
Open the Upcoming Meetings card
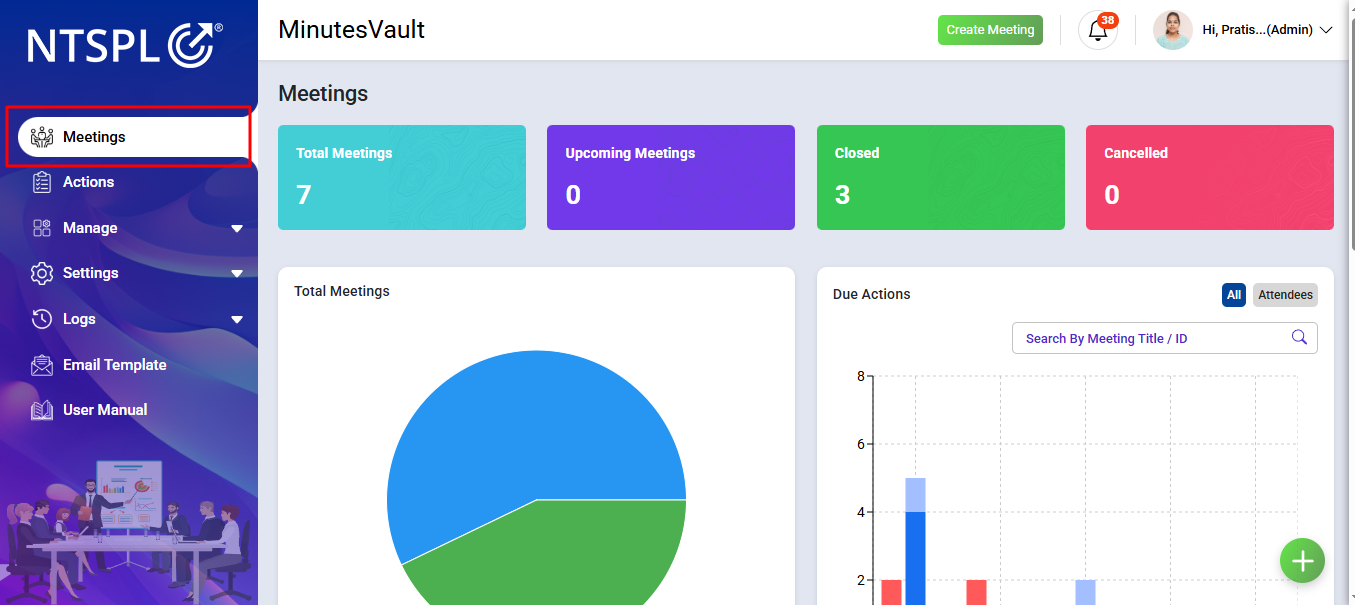click(671, 177)
